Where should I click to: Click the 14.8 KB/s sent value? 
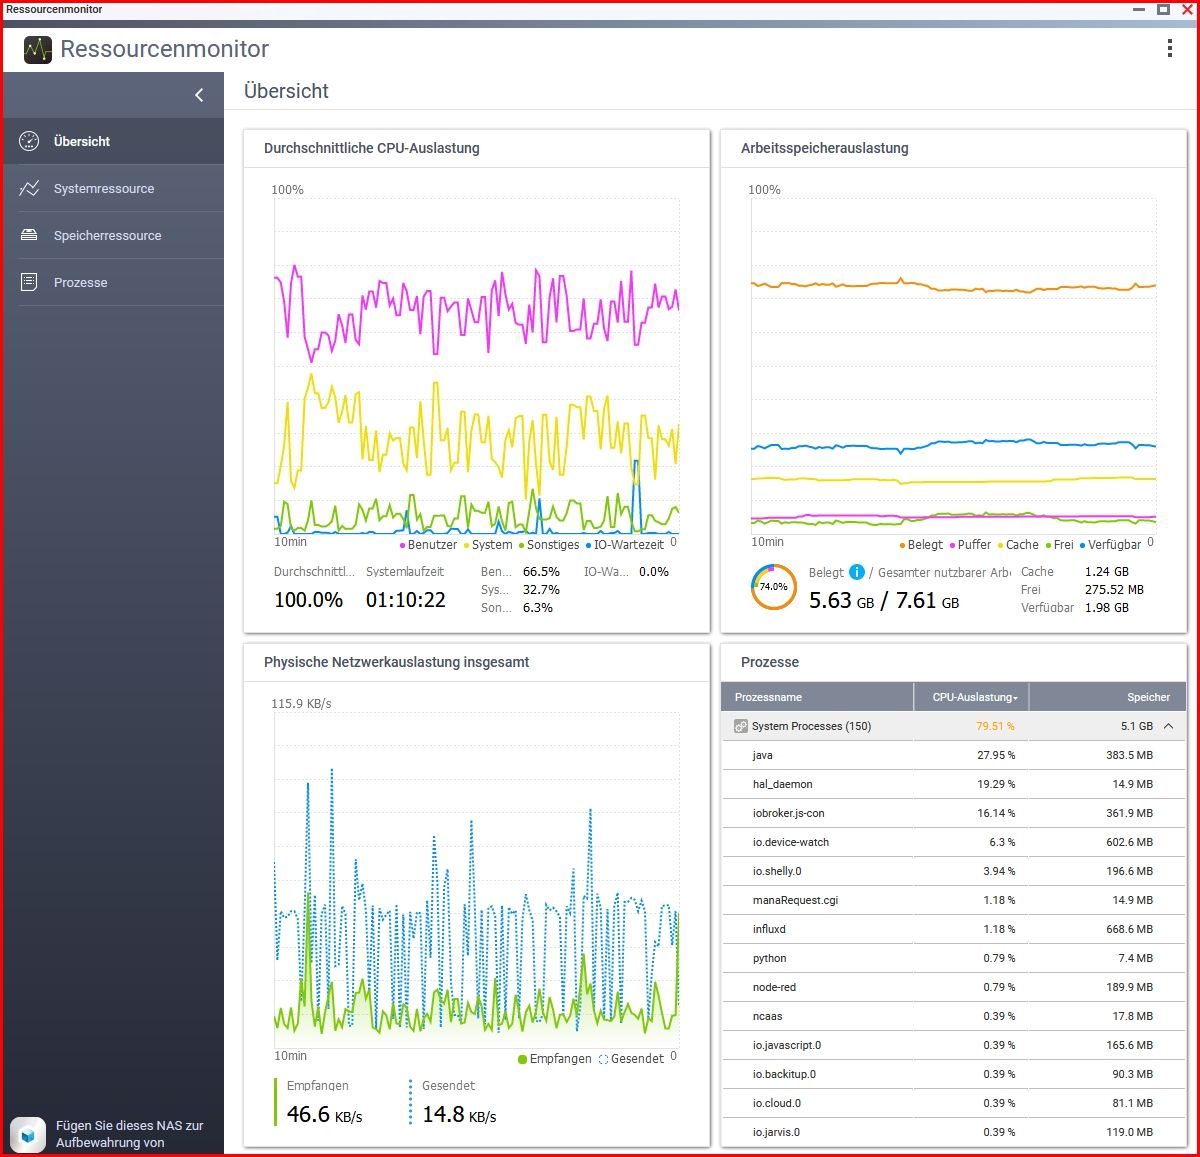pos(459,1114)
